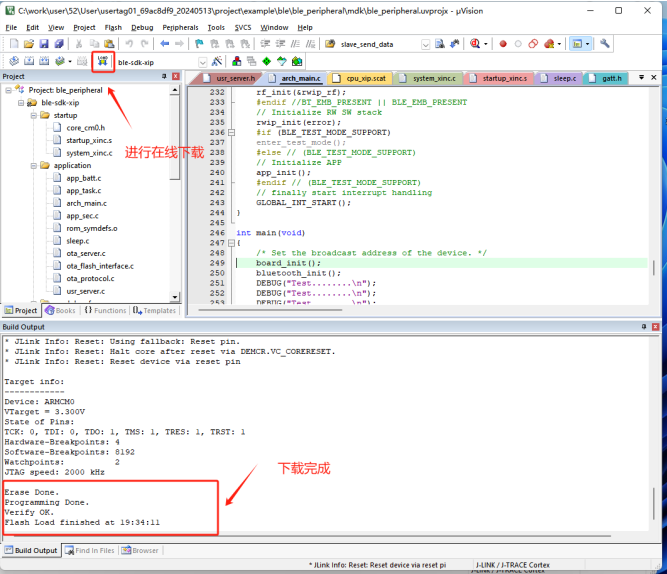Screen dimensions: 667x574
Task: Paste from clipboard icon
Action: 109,43
